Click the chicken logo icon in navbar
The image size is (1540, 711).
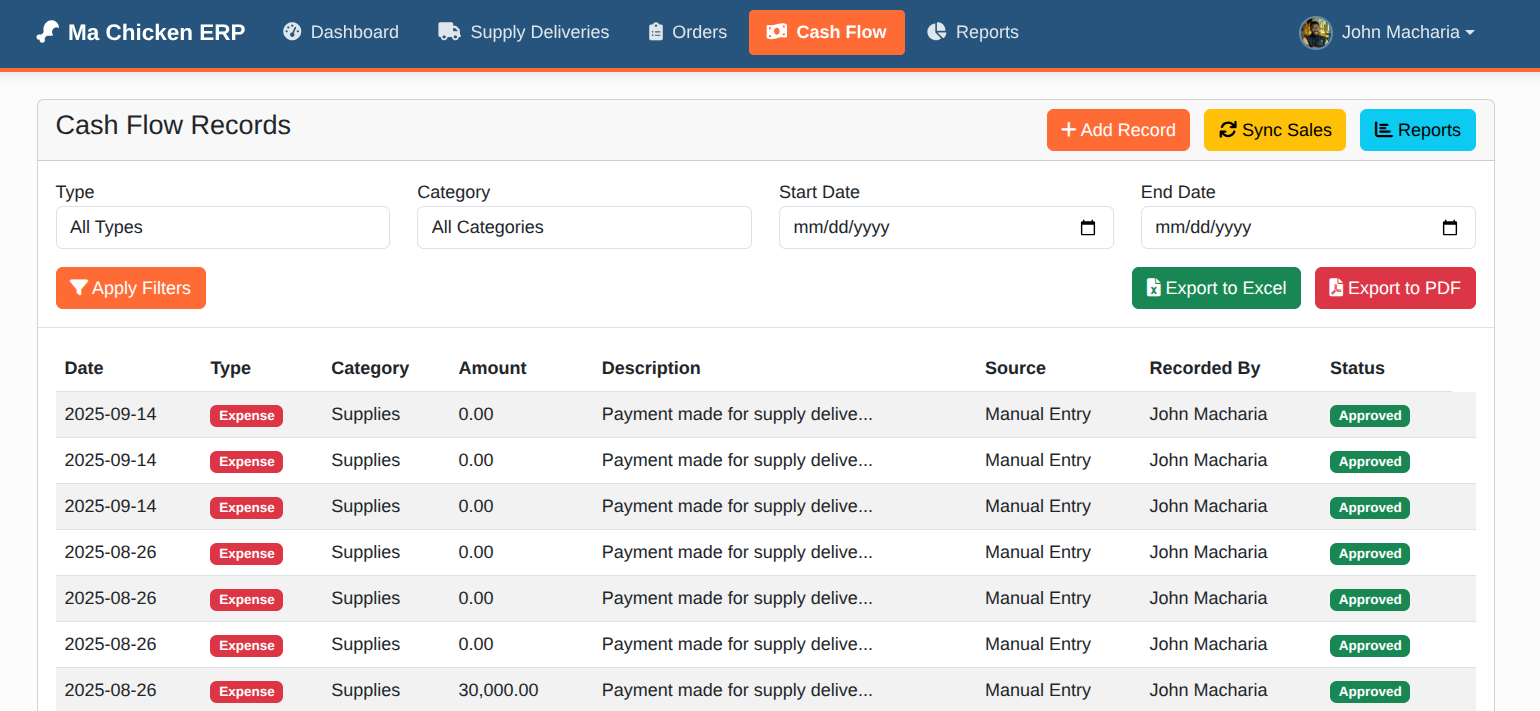pos(46,31)
